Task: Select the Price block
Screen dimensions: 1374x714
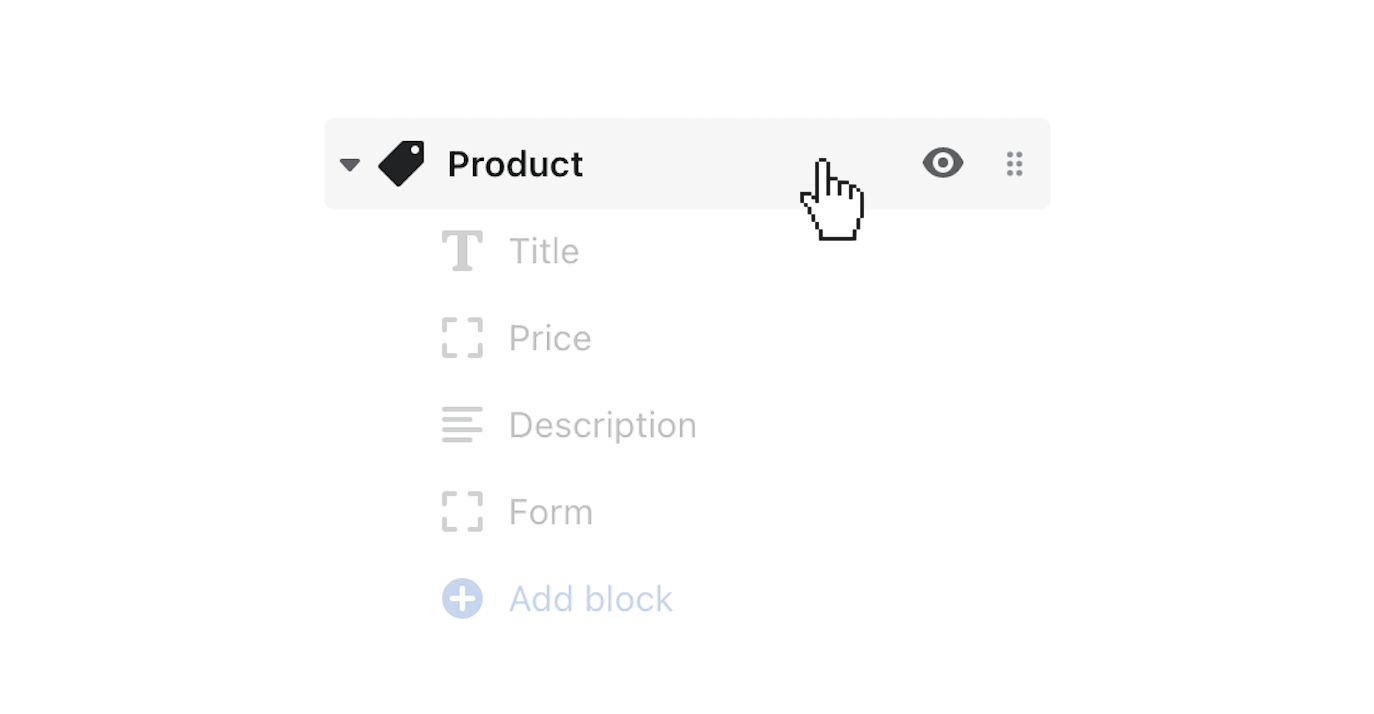Action: pyautogui.click(x=550, y=338)
